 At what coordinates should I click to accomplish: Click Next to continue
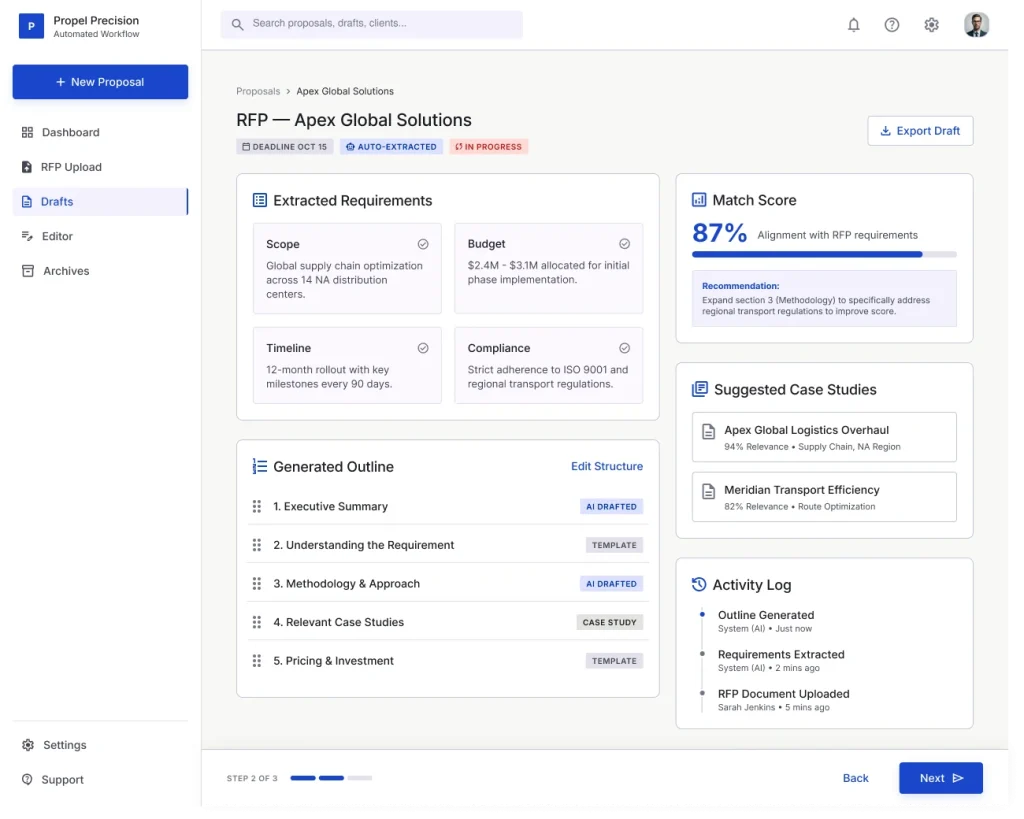(x=940, y=778)
